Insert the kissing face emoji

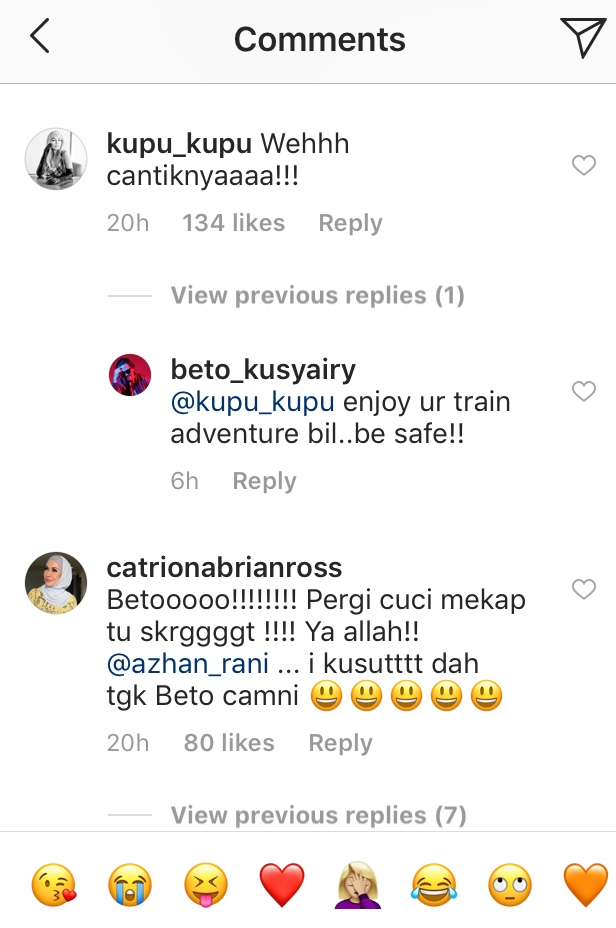(x=54, y=885)
